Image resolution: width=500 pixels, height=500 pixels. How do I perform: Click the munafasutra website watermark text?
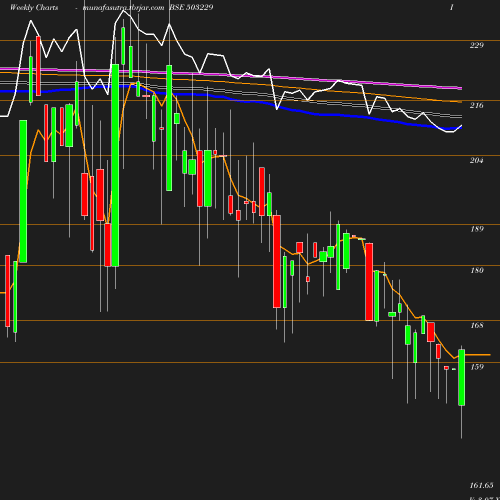pos(123,8)
